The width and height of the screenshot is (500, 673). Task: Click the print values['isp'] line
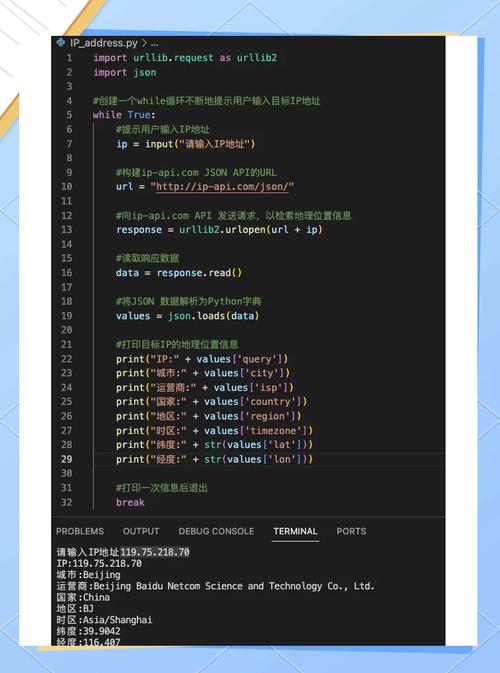pyautogui.click(x=205, y=388)
